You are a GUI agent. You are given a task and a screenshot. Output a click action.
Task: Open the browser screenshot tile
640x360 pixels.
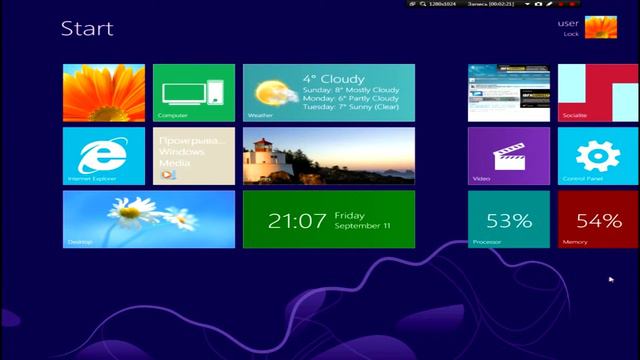pyautogui.click(x=509, y=93)
